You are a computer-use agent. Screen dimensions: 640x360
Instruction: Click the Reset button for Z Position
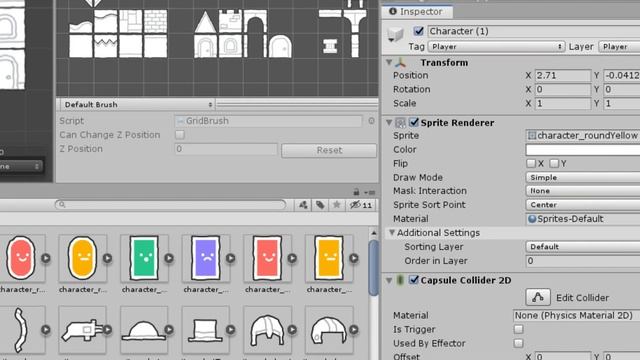[329, 150]
